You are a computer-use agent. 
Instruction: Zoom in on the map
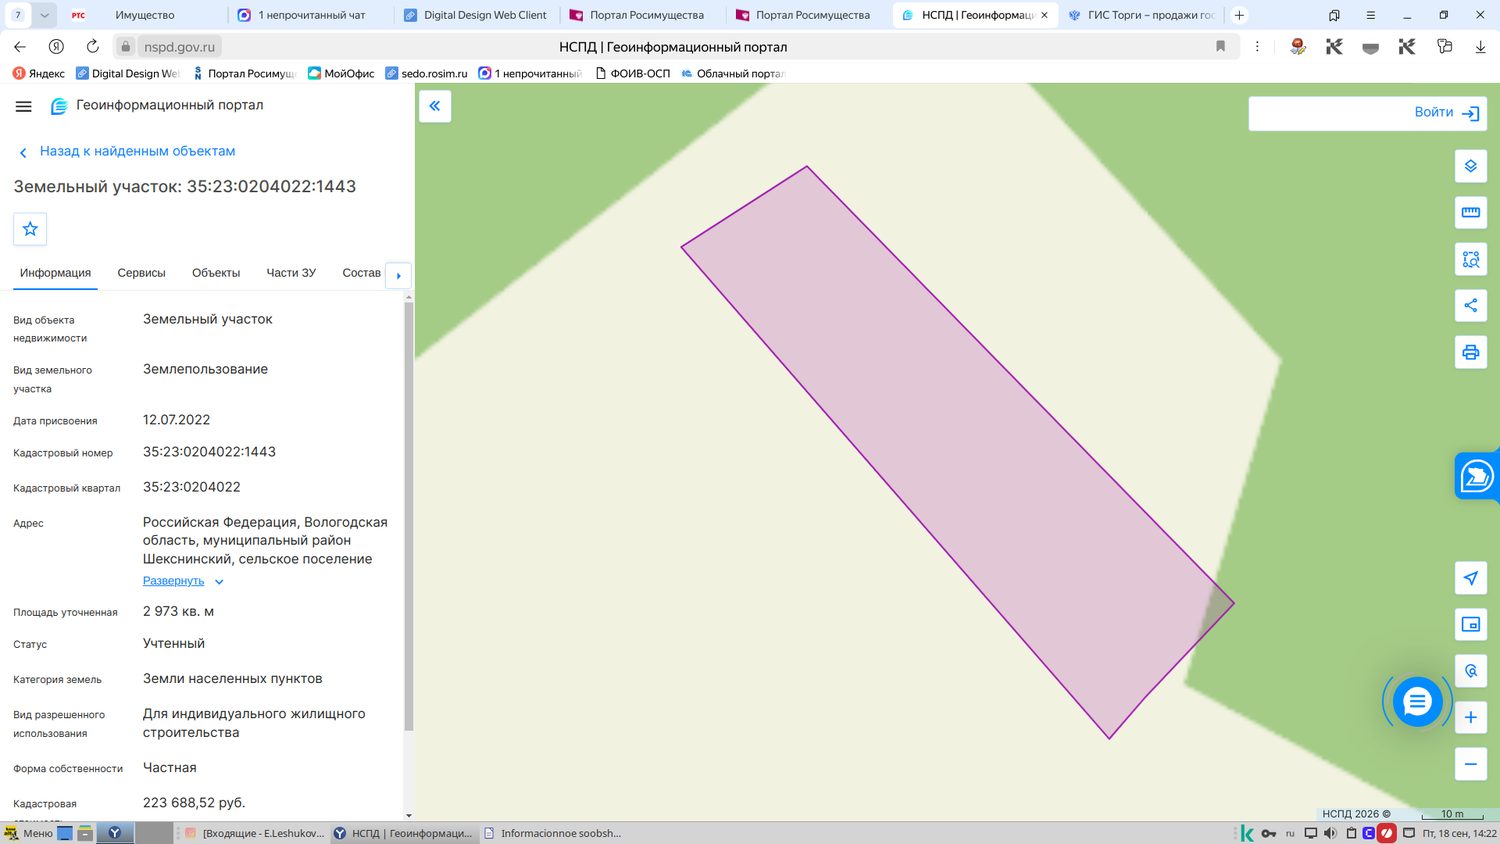(1470, 717)
